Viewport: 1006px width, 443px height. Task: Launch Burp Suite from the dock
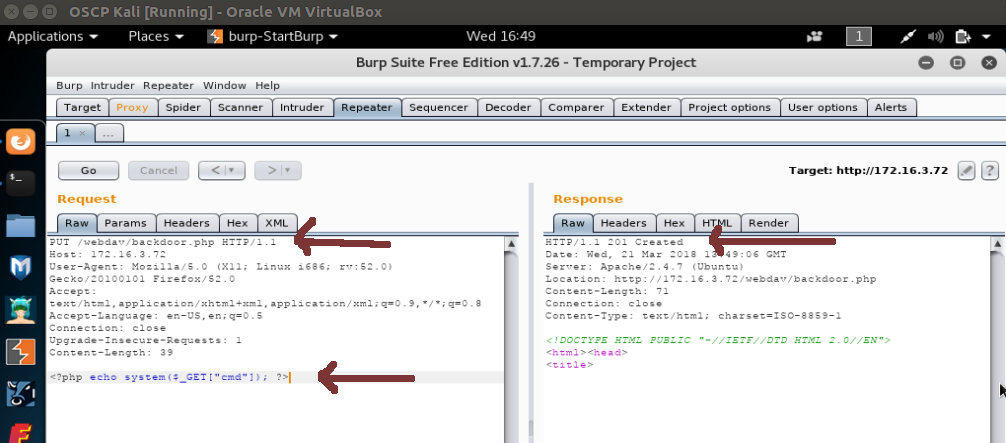click(21, 352)
